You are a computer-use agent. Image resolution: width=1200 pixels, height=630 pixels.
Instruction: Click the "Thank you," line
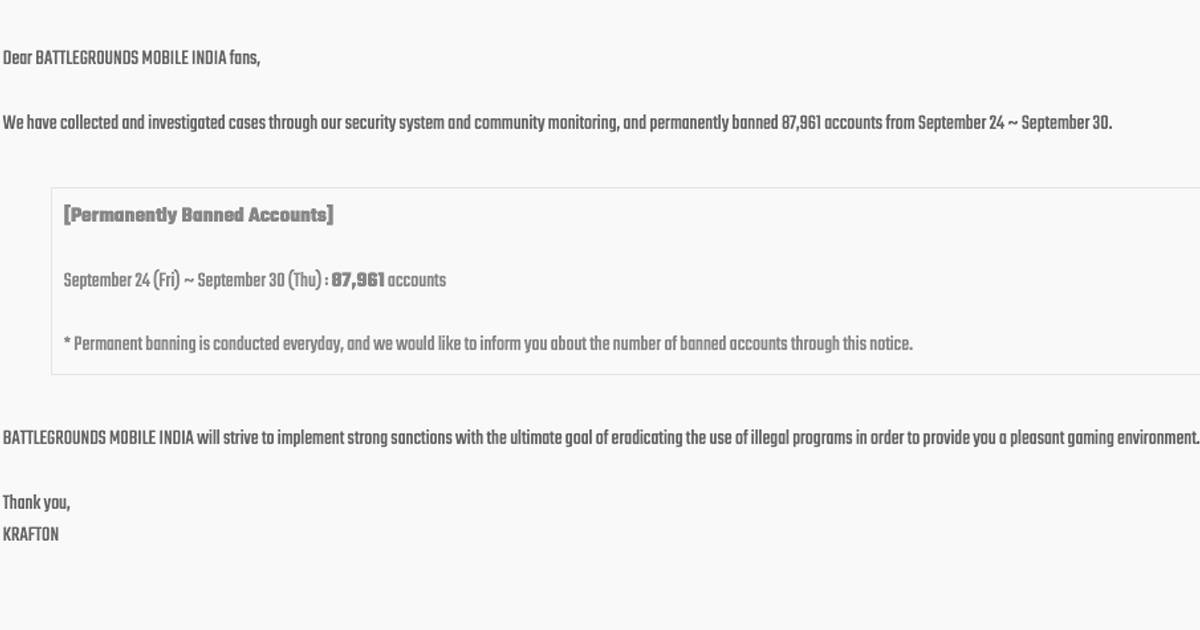[x=36, y=502]
